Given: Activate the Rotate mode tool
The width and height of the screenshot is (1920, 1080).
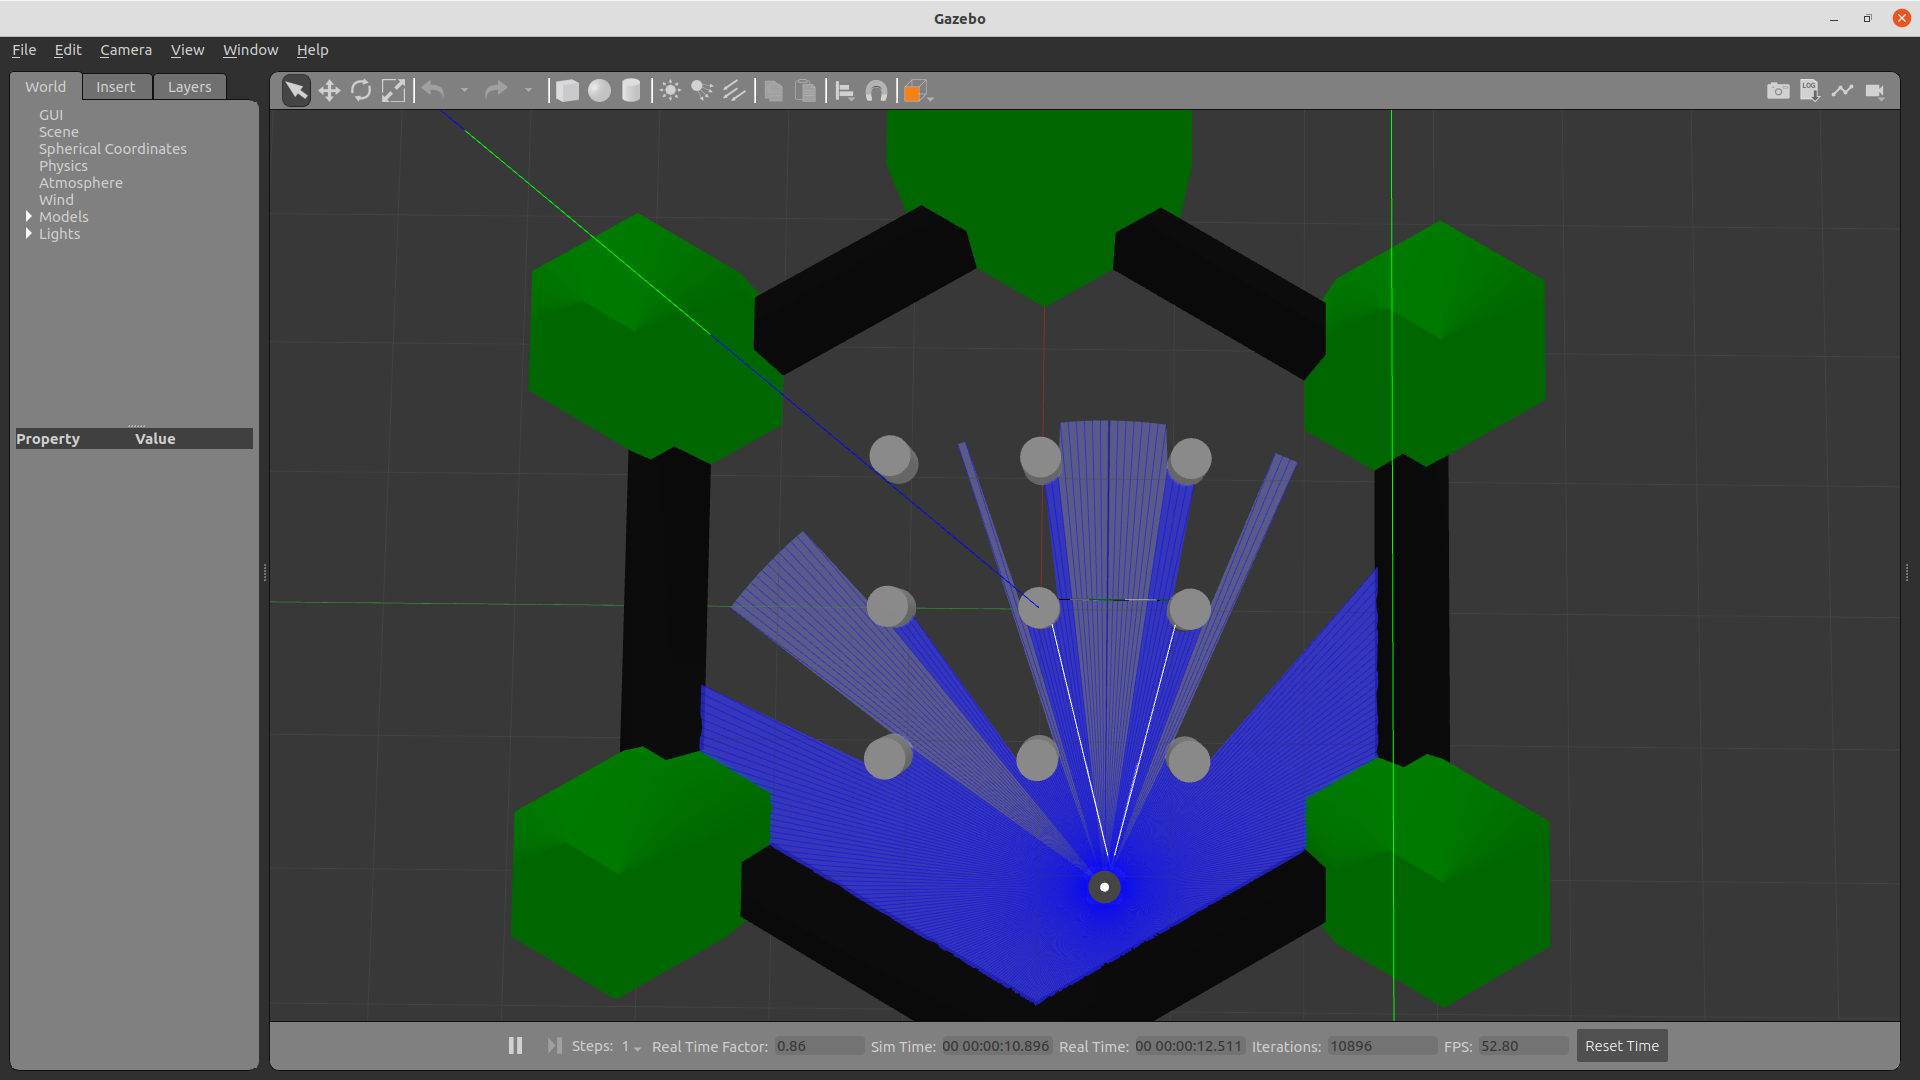Looking at the screenshot, I should click(361, 90).
